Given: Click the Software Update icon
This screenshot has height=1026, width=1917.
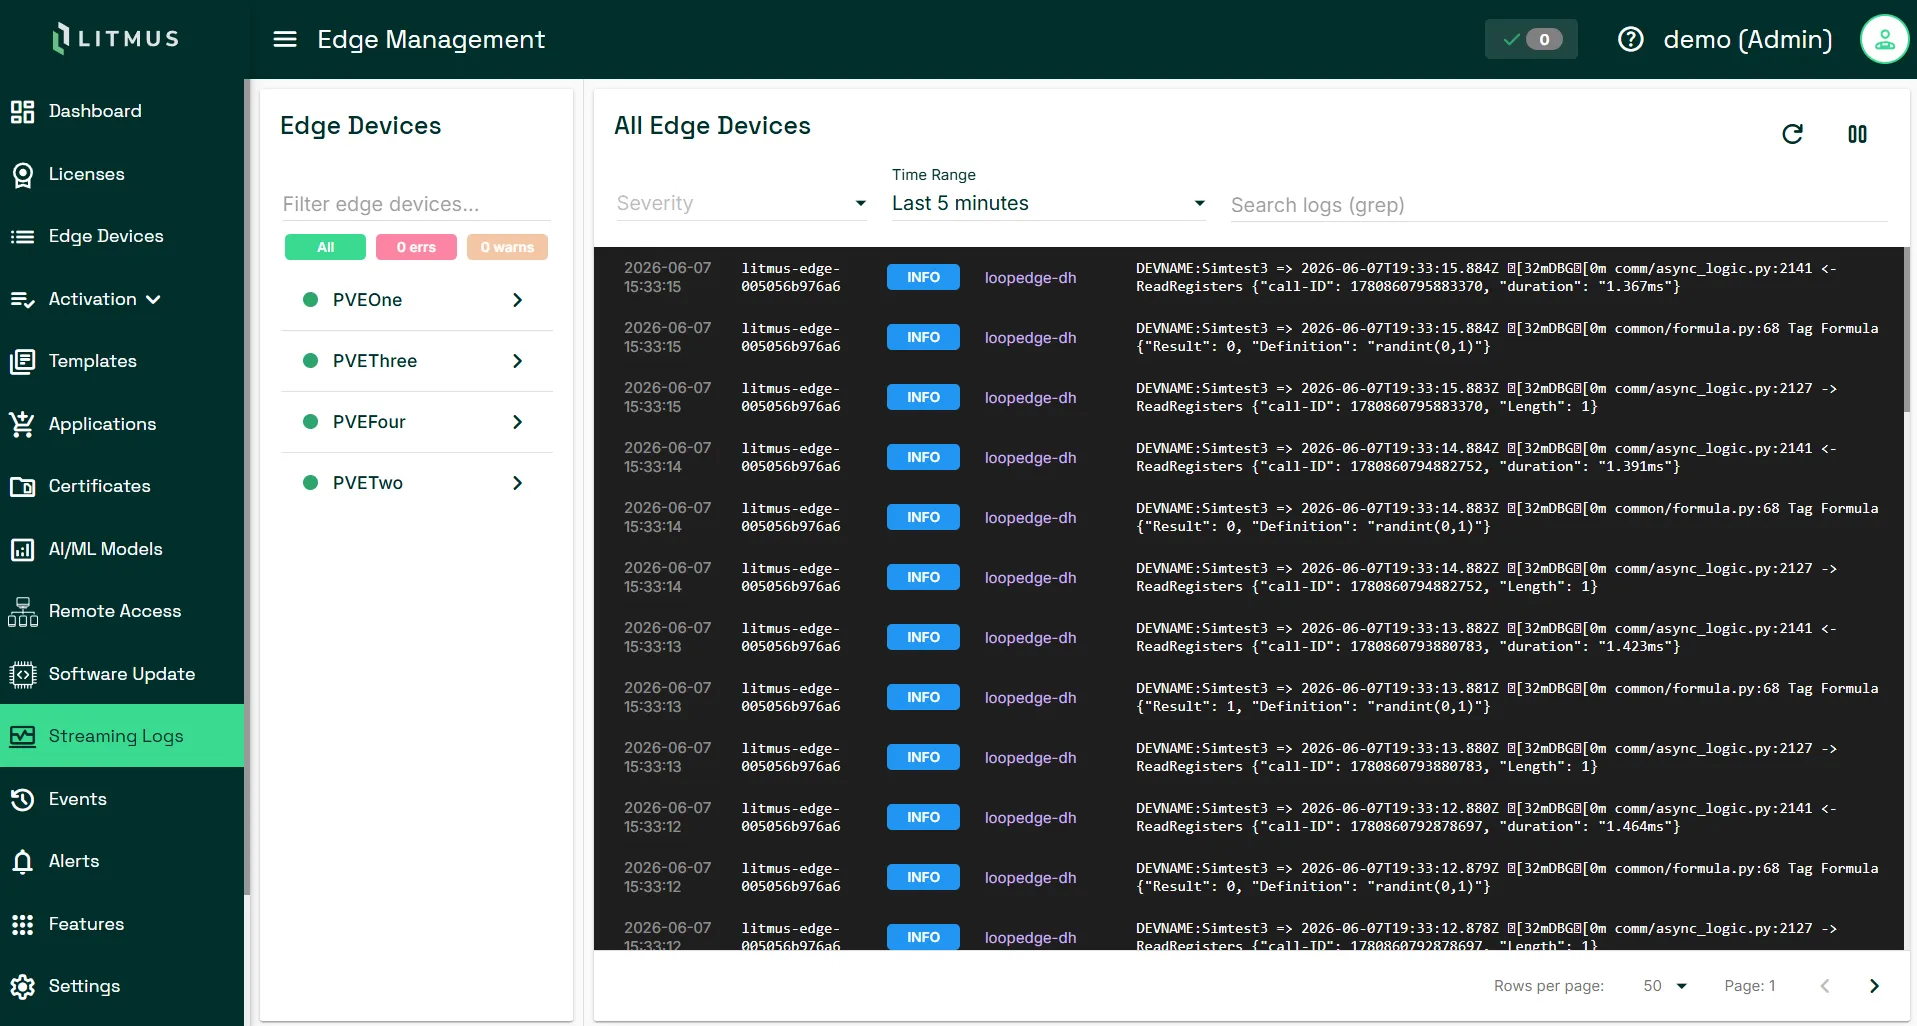Looking at the screenshot, I should click(x=22, y=674).
